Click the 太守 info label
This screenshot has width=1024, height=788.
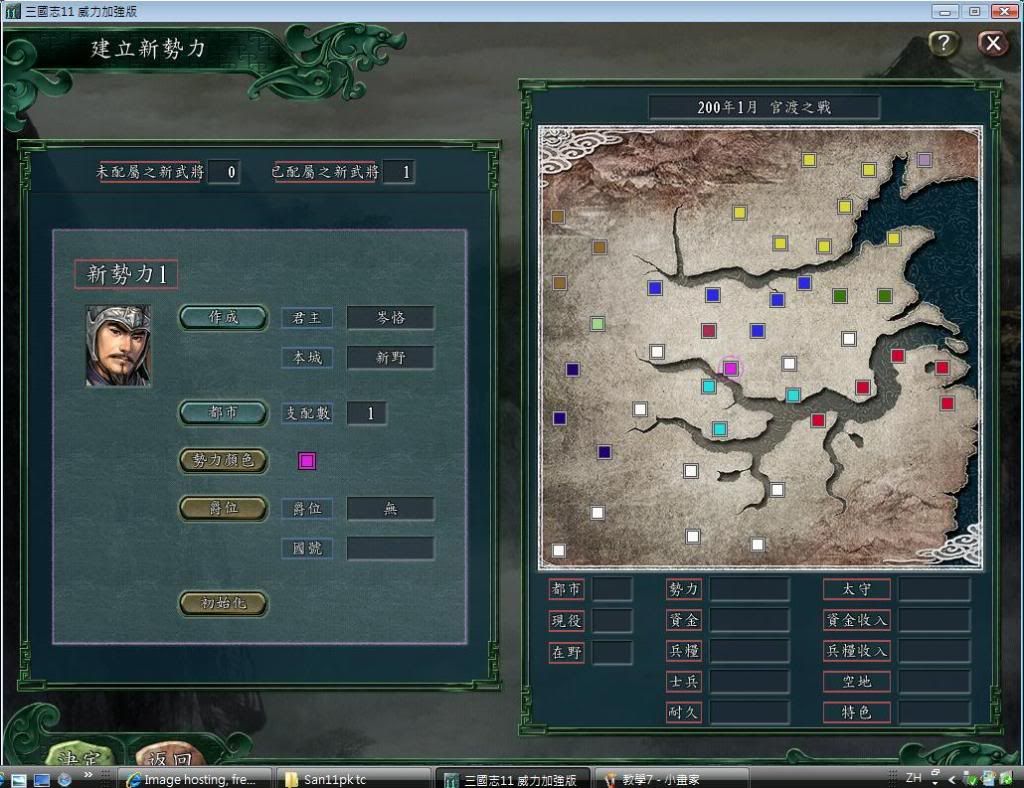coord(856,590)
